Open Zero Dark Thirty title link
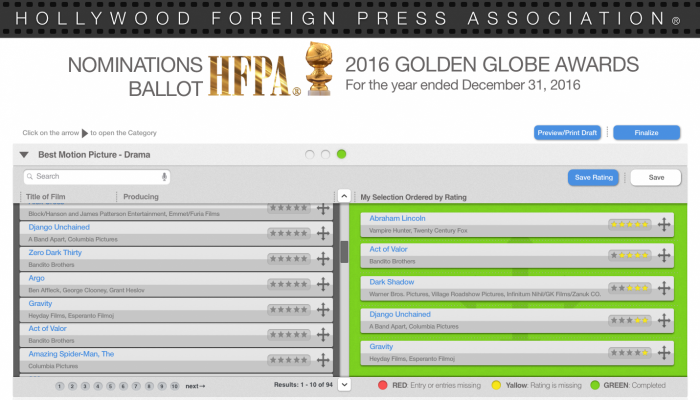Viewport: 700px width, 400px height. coord(55,253)
